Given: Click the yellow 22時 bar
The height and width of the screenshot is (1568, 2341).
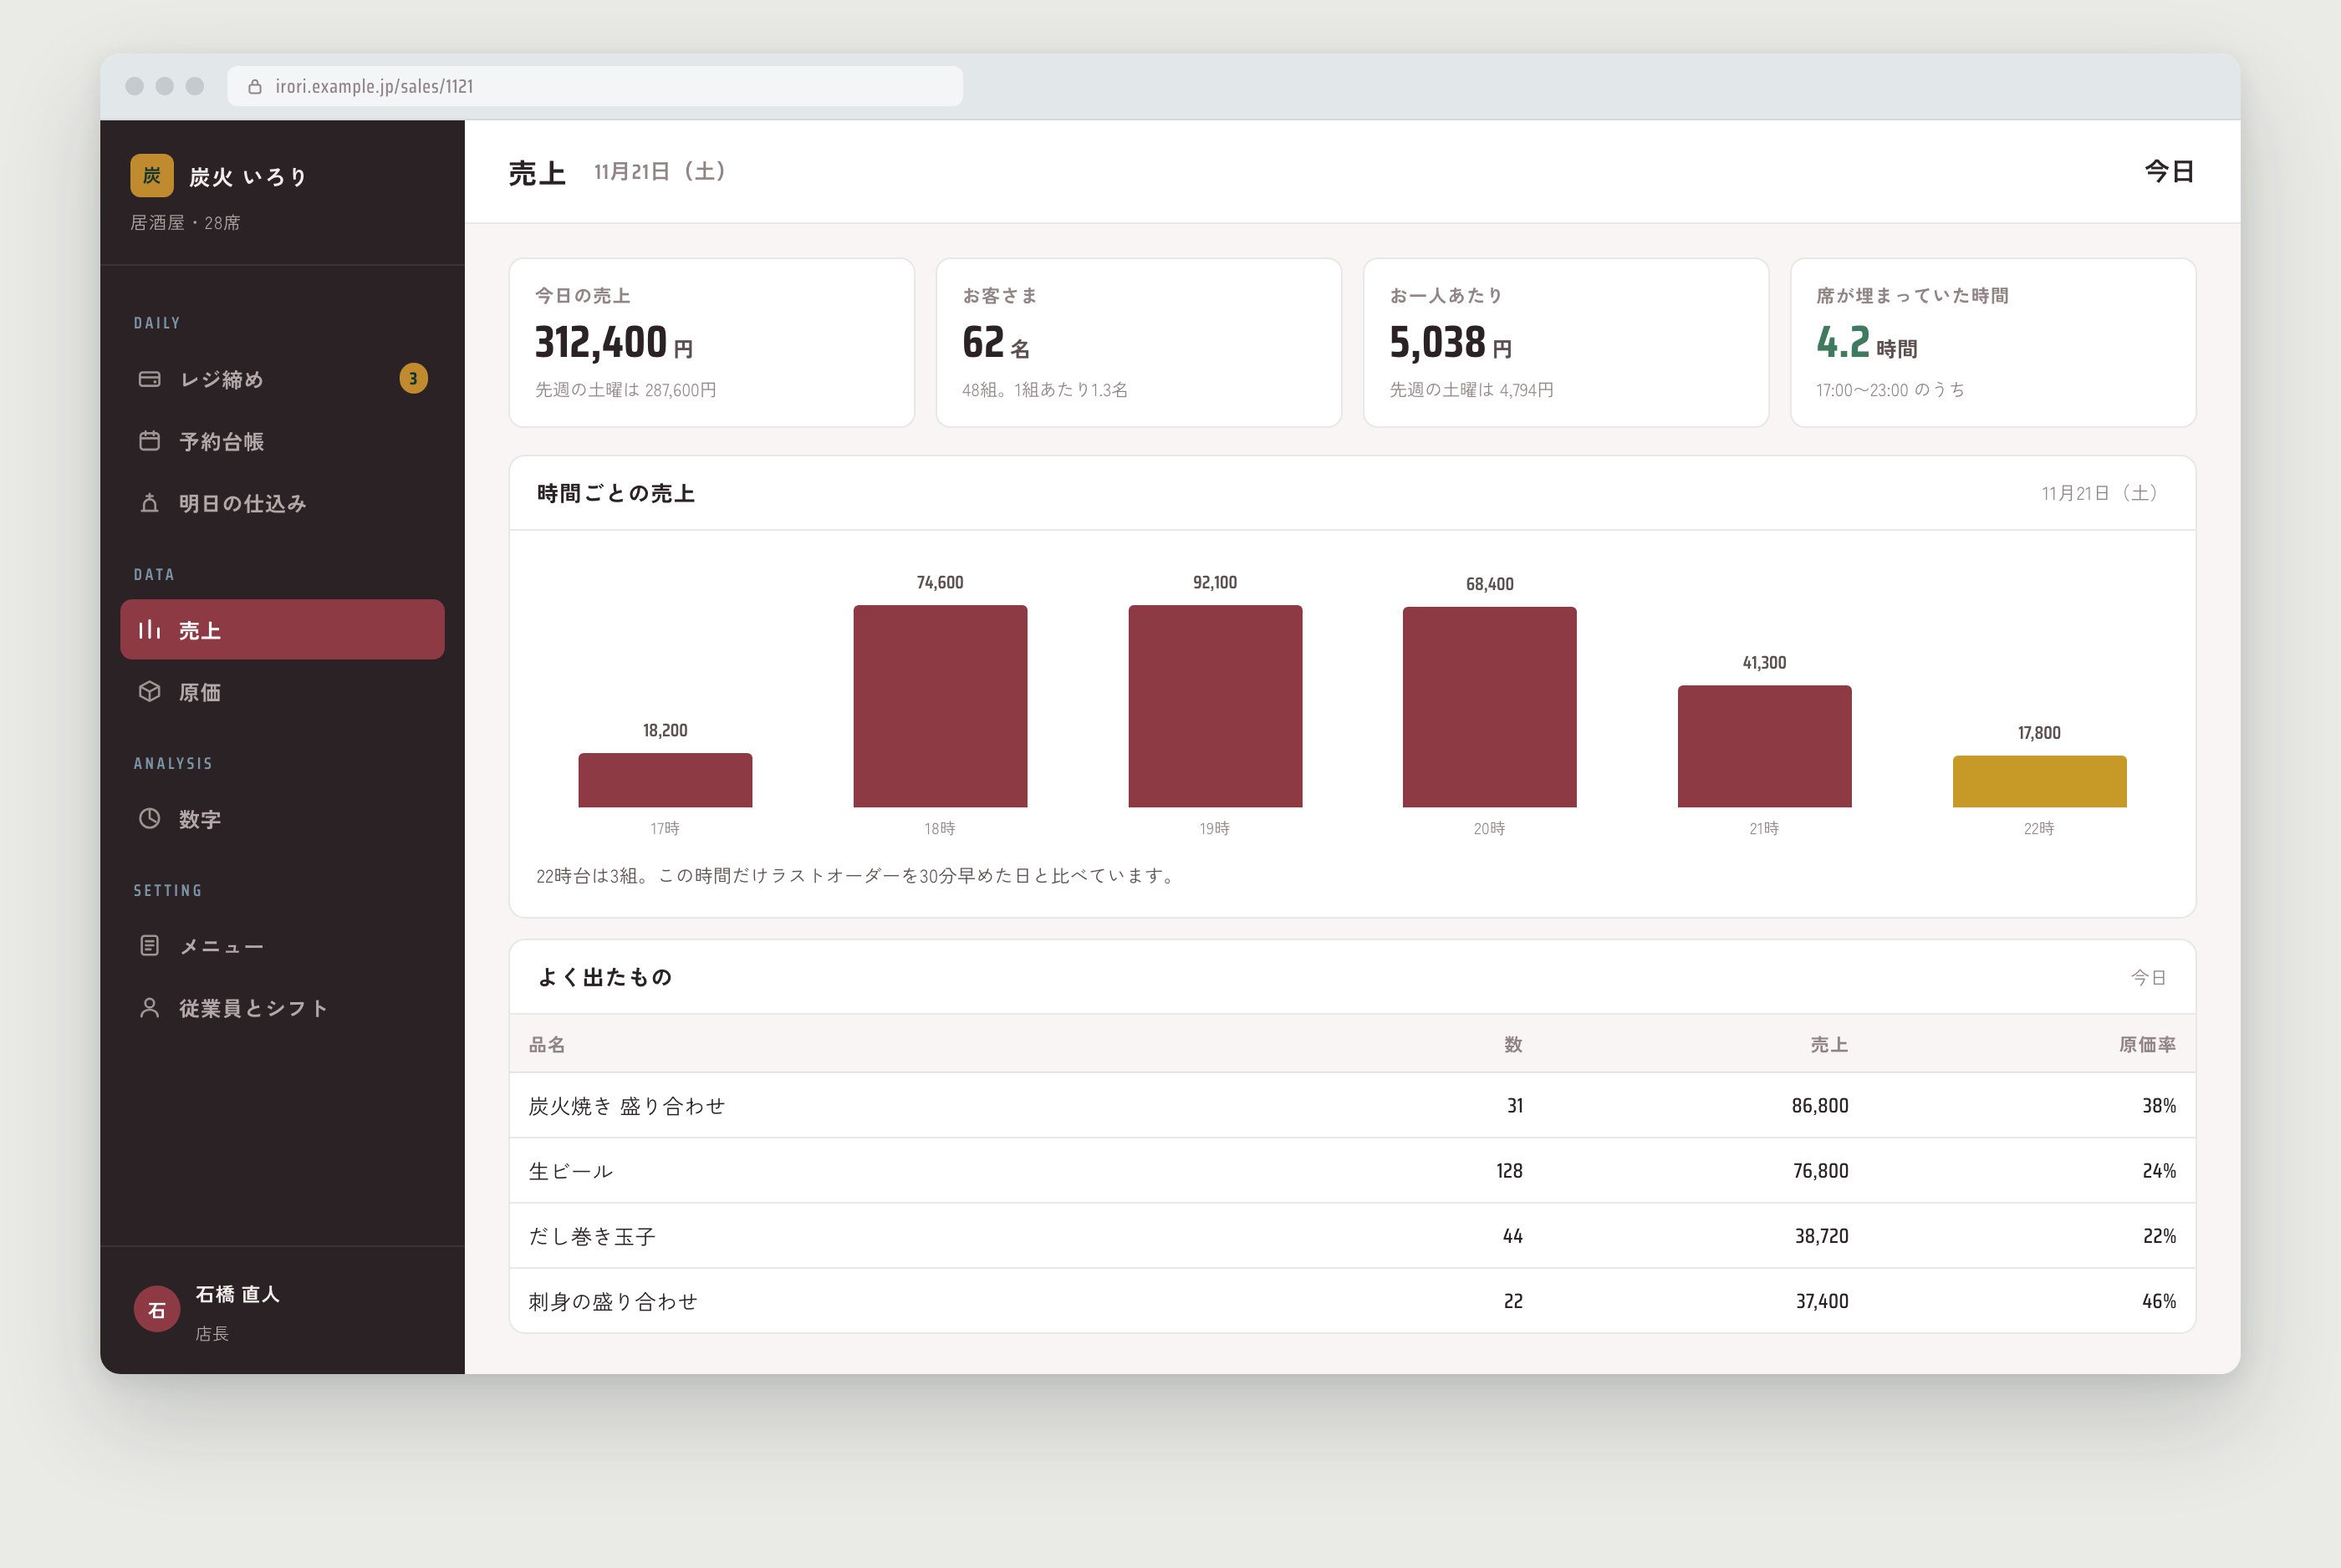Looking at the screenshot, I should 2039,781.
